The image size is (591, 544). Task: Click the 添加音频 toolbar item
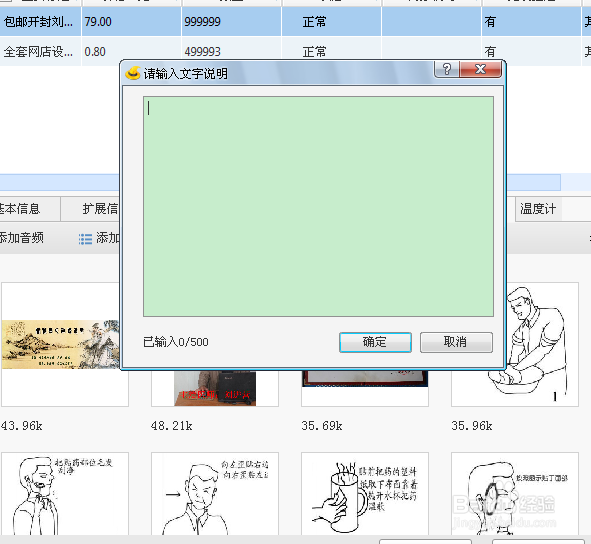tap(21, 238)
